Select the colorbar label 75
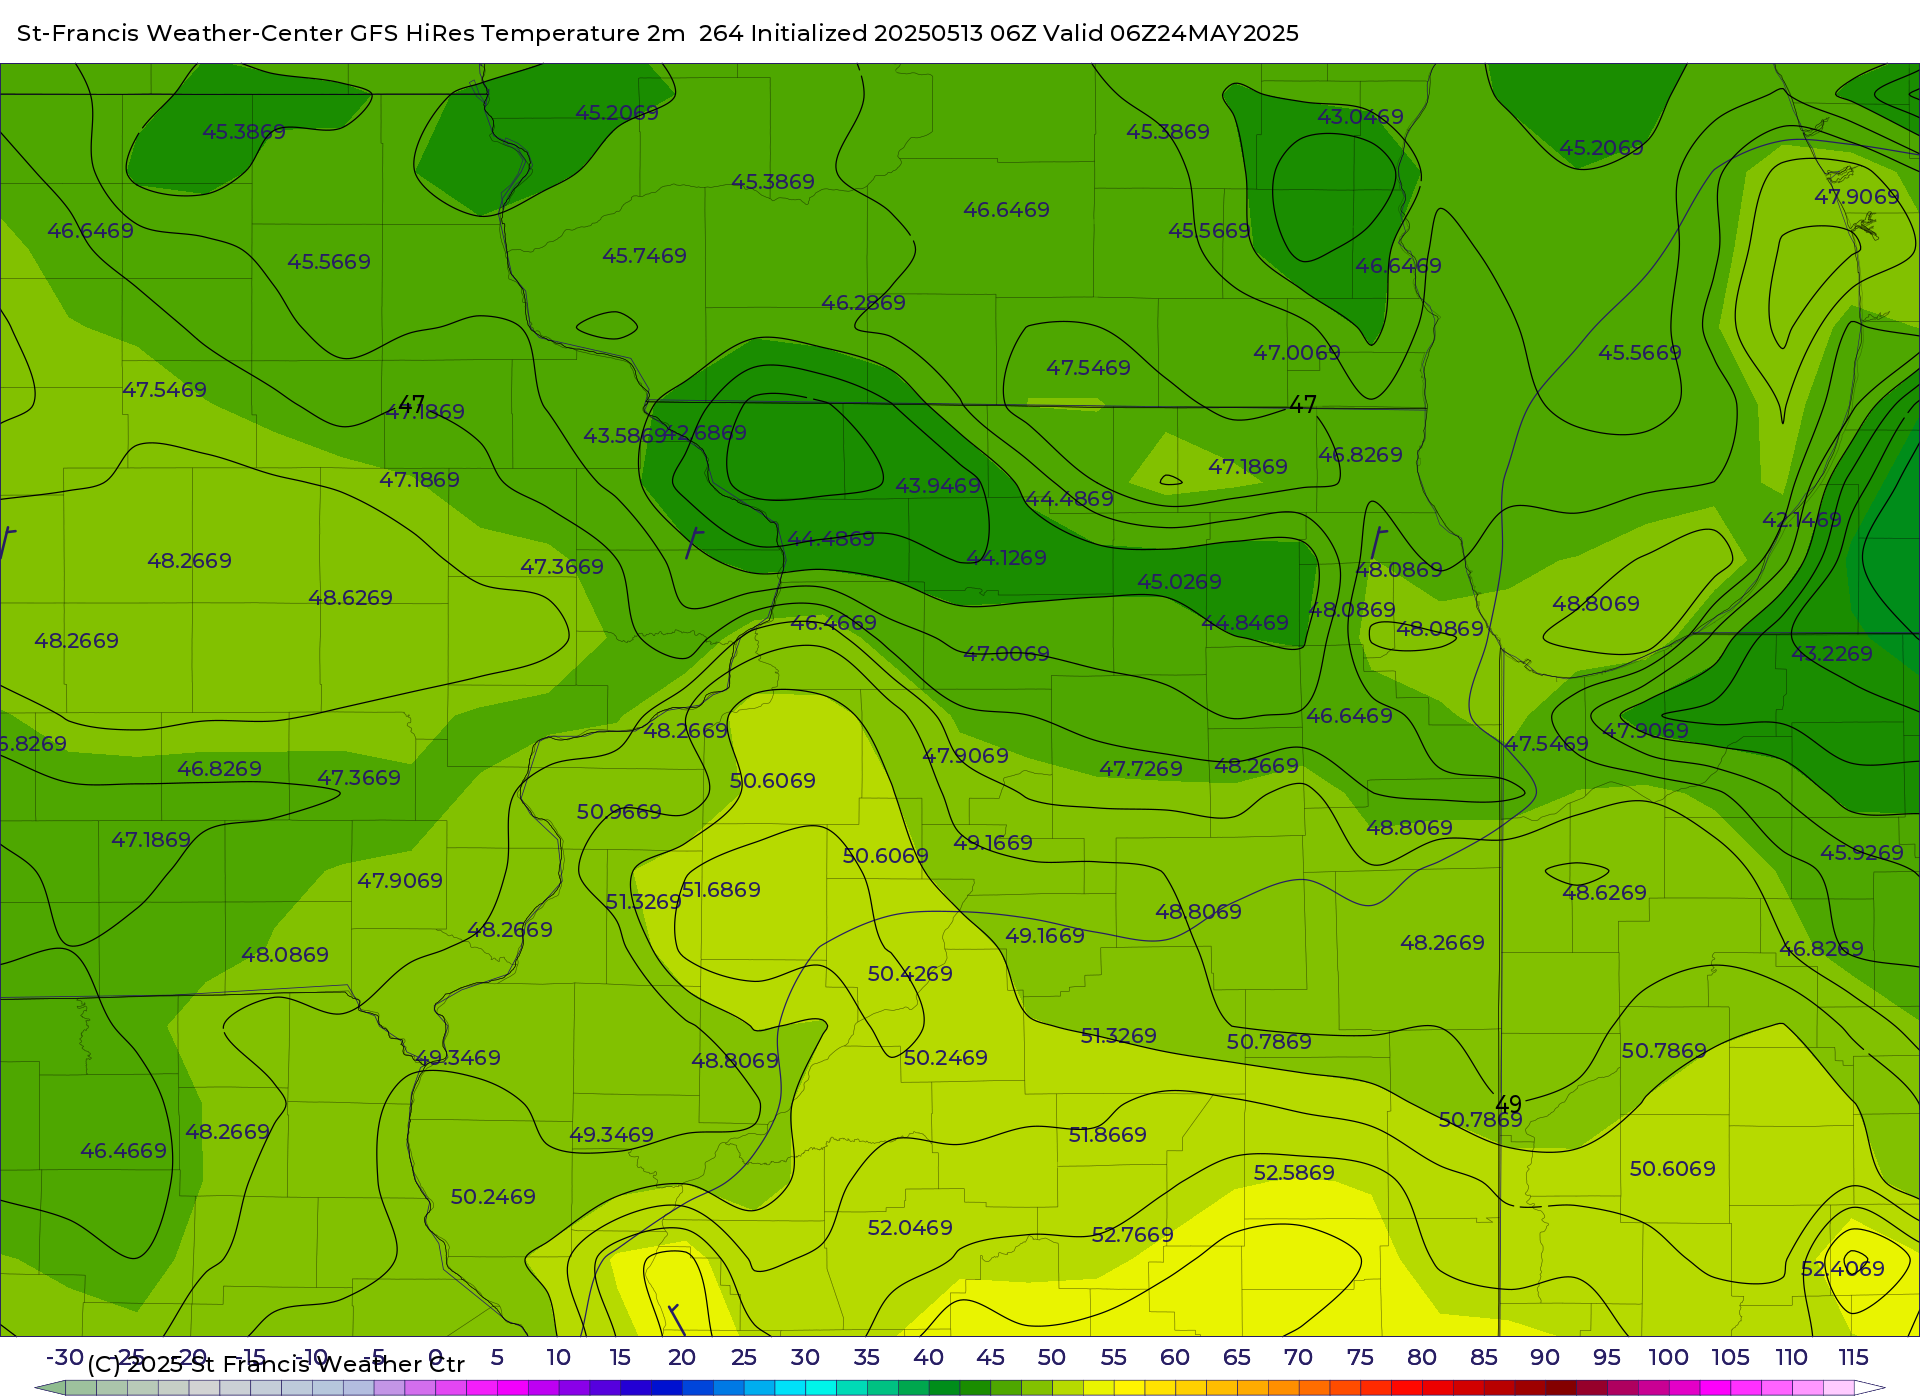This screenshot has height=1400, width=1920. tap(1360, 1357)
